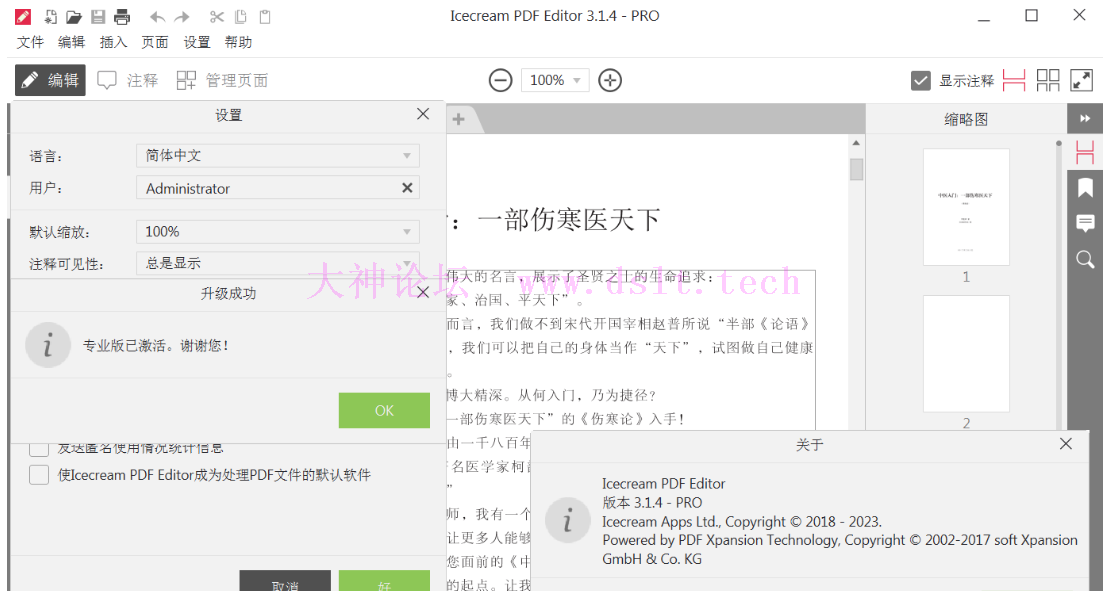Screen dimensions: 1107x591
Task: Click the document scrollbar up arrow
Action: tap(856, 143)
